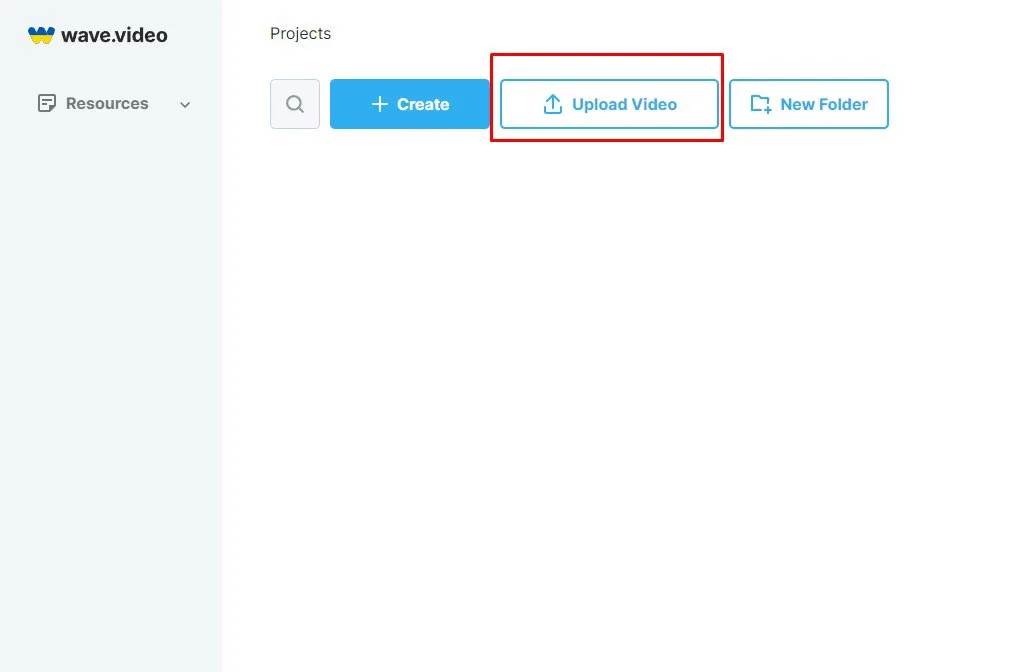Expand the Resources chevron arrow
Image resolution: width=1014 pixels, height=672 pixels.
[x=185, y=104]
